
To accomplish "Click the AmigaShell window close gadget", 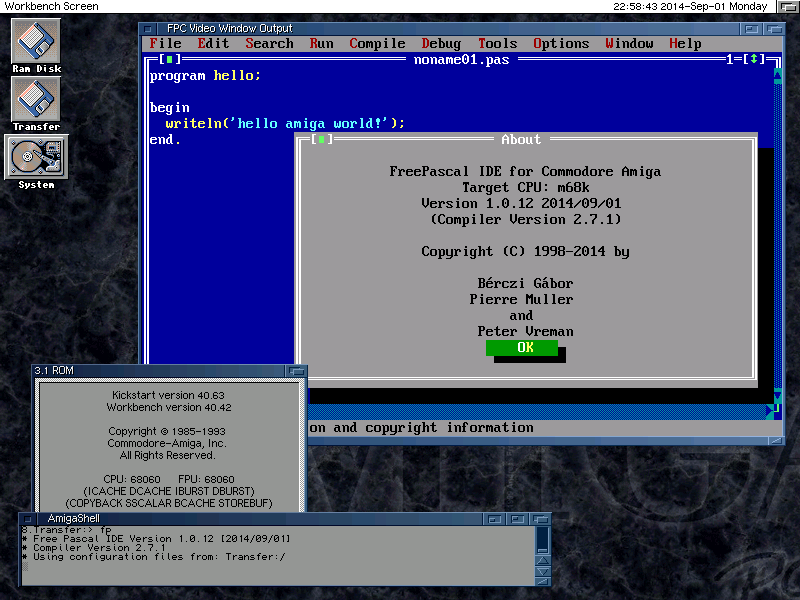I will tap(28, 519).
